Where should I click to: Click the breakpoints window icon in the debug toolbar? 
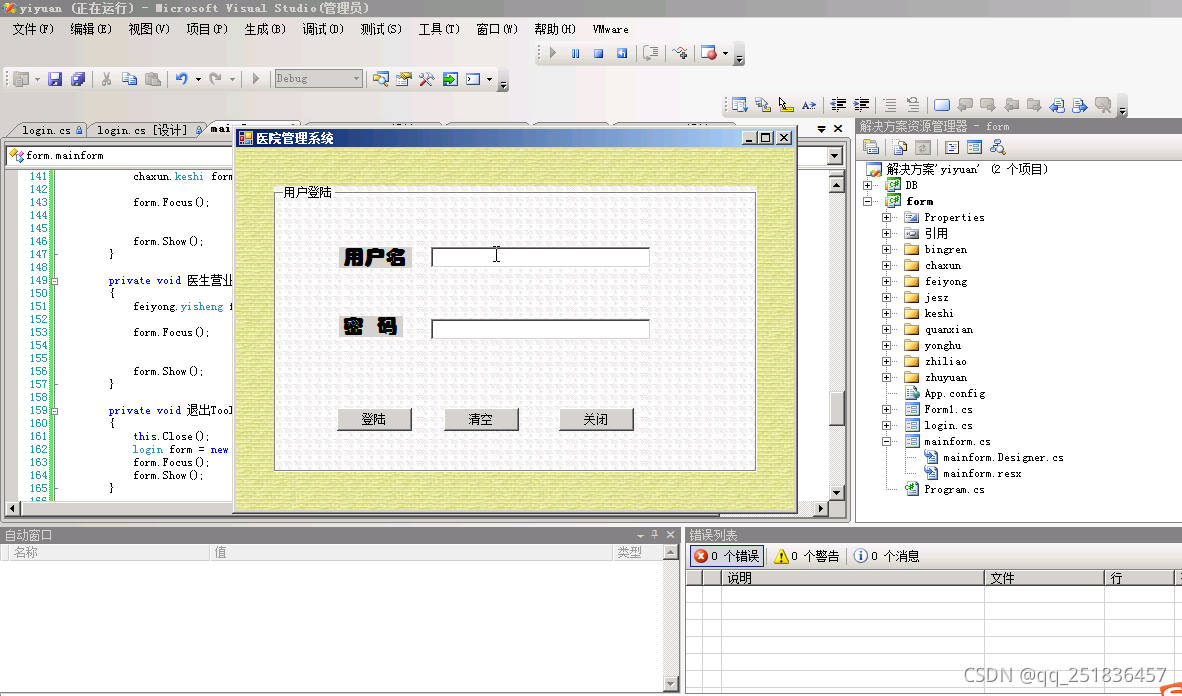(708, 54)
